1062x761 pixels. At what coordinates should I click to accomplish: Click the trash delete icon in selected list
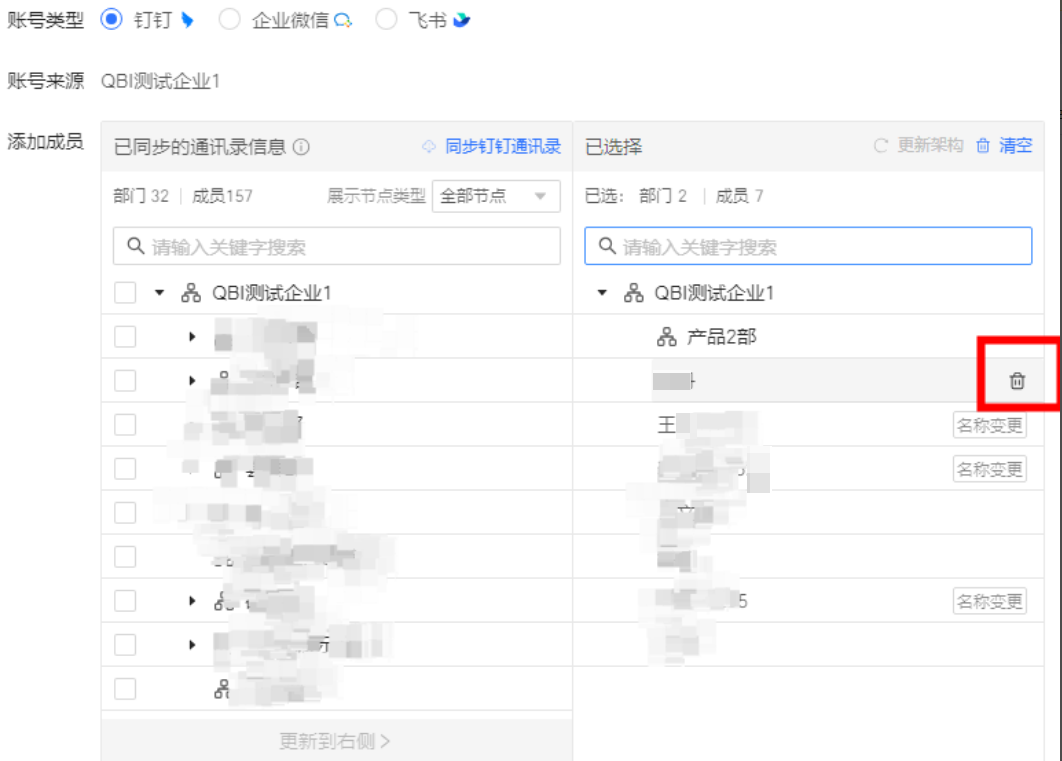(x=1017, y=381)
